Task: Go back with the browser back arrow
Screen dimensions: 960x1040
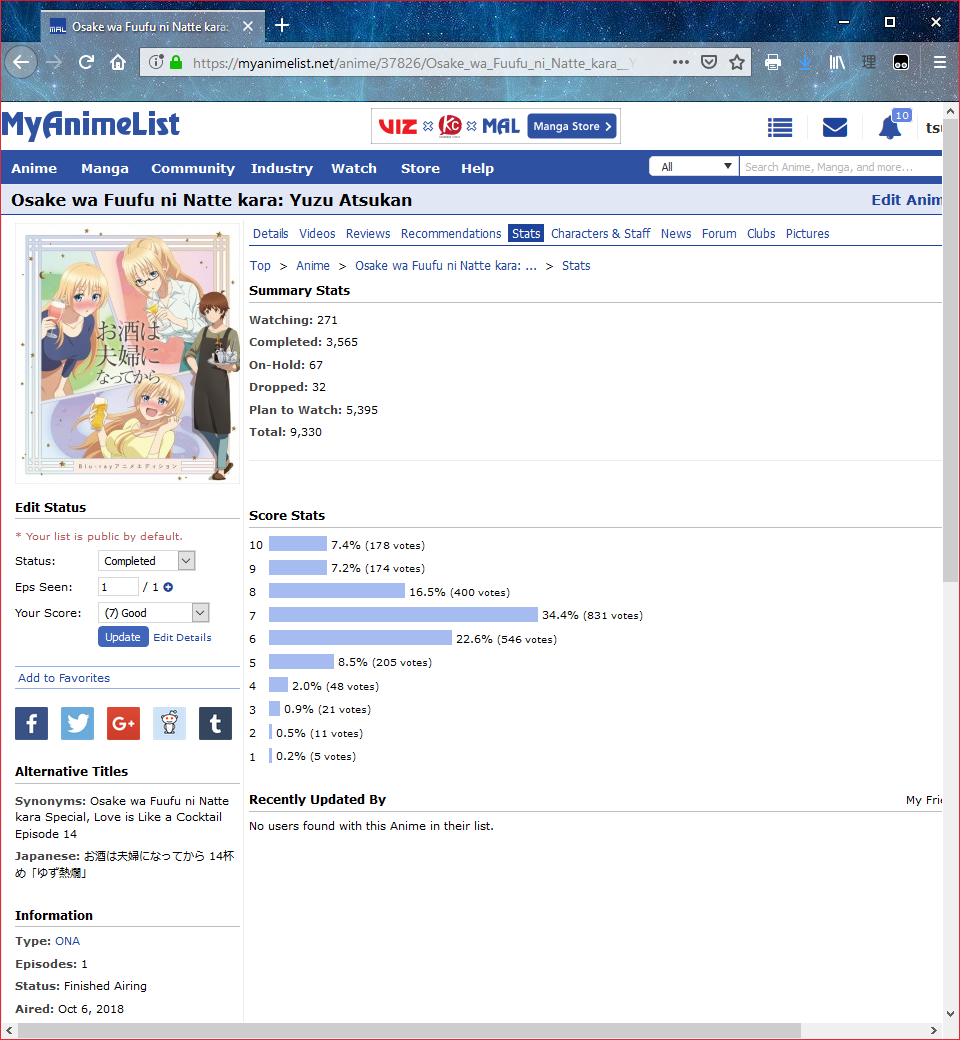Action: 21,62
